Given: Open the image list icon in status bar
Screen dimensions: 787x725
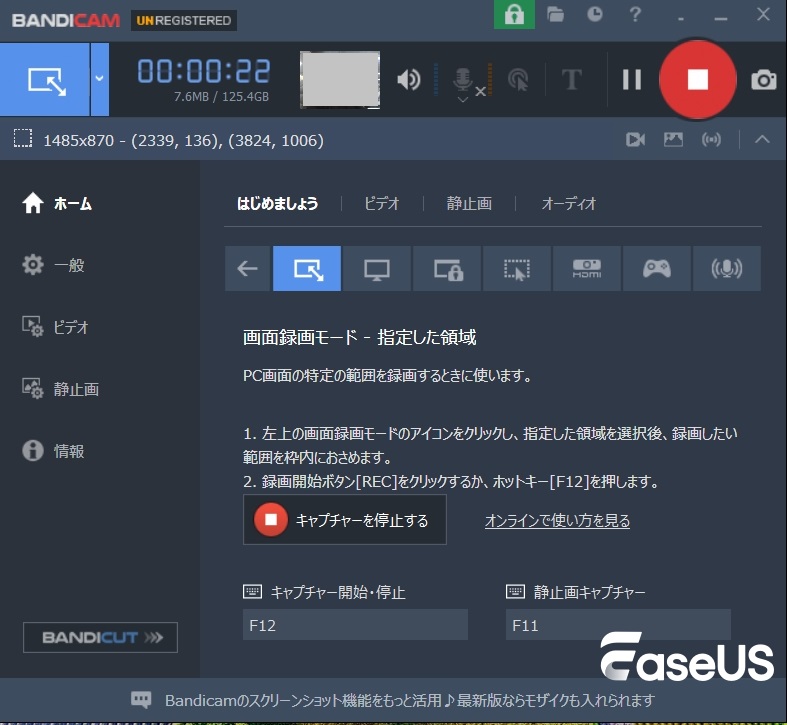Looking at the screenshot, I should [x=673, y=139].
